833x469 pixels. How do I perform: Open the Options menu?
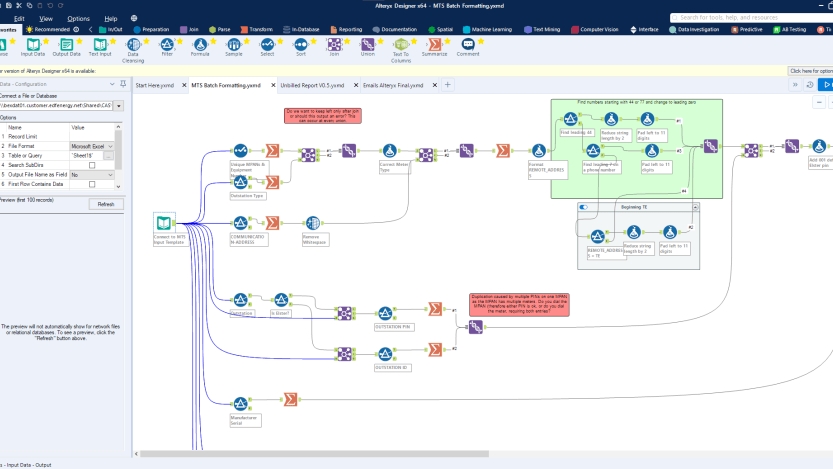tap(78, 18)
